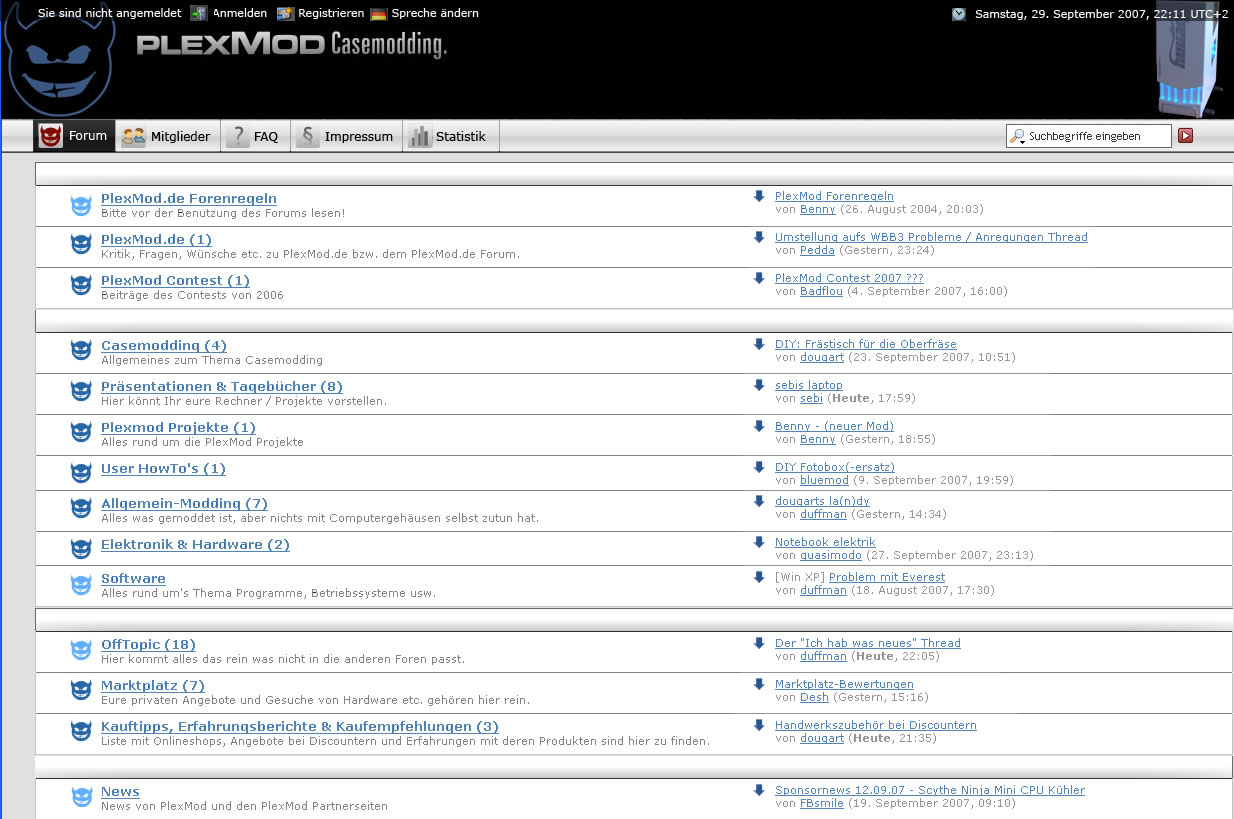Click the devil icon next to Software forum
This screenshot has height=819, width=1234.
coord(81,585)
